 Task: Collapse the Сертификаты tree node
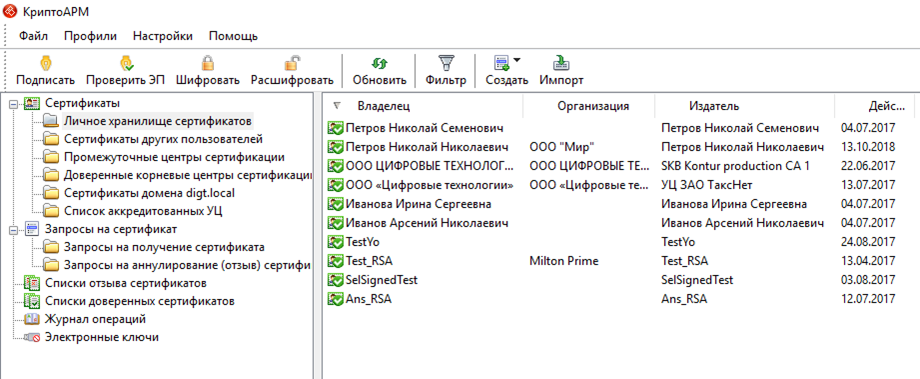point(13,104)
